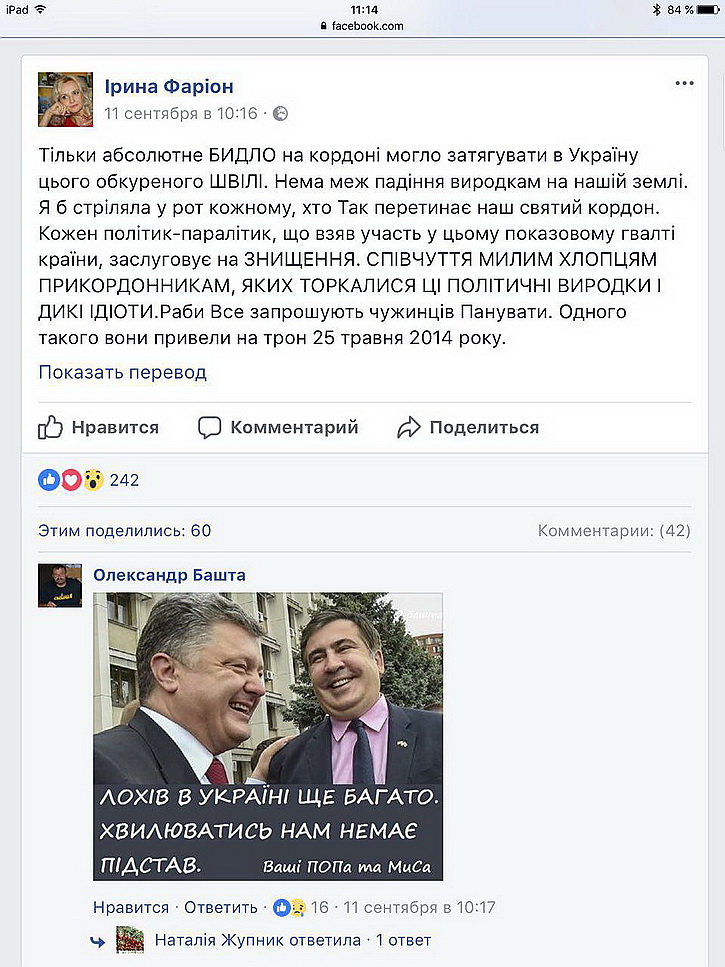
Task: Click the red heart reaction icon
Action: coord(71,479)
